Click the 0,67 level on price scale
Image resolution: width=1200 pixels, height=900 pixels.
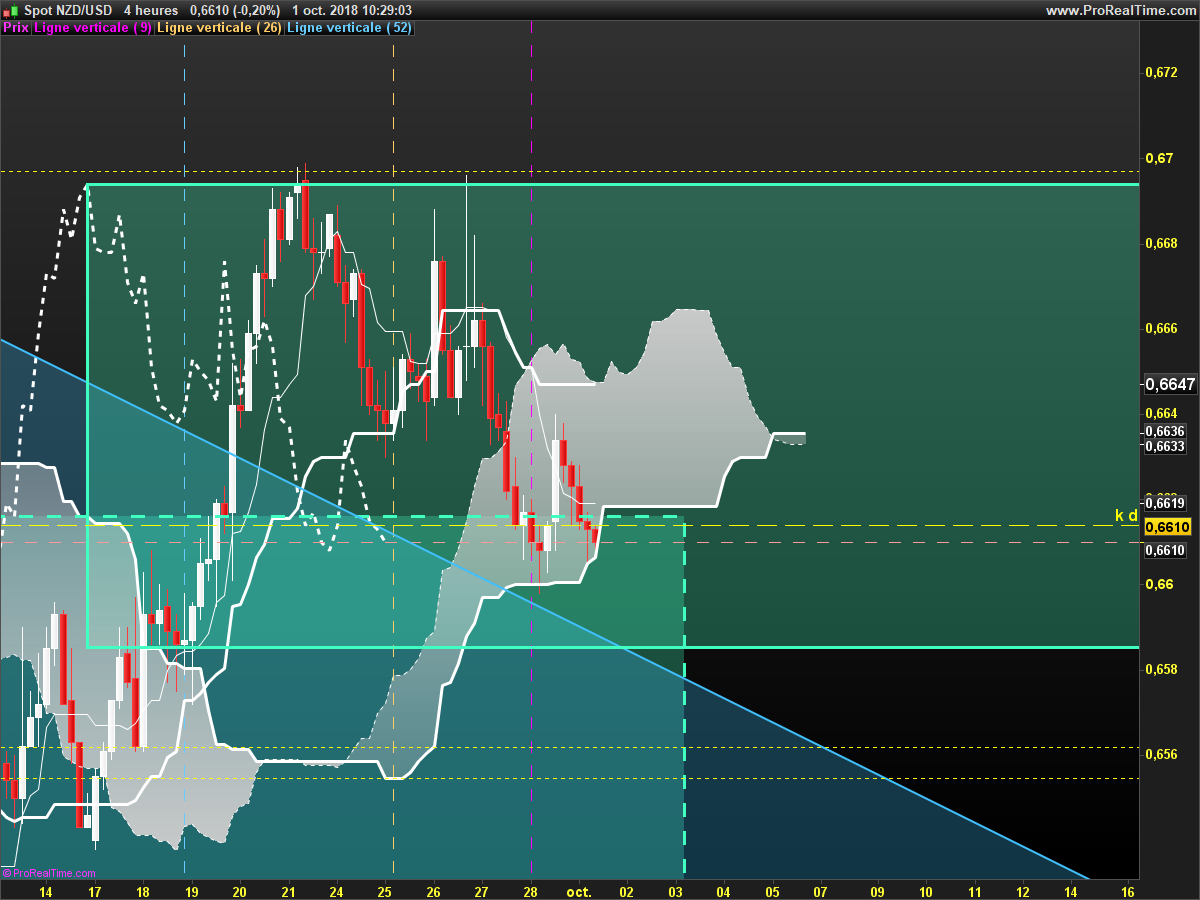(1159, 158)
